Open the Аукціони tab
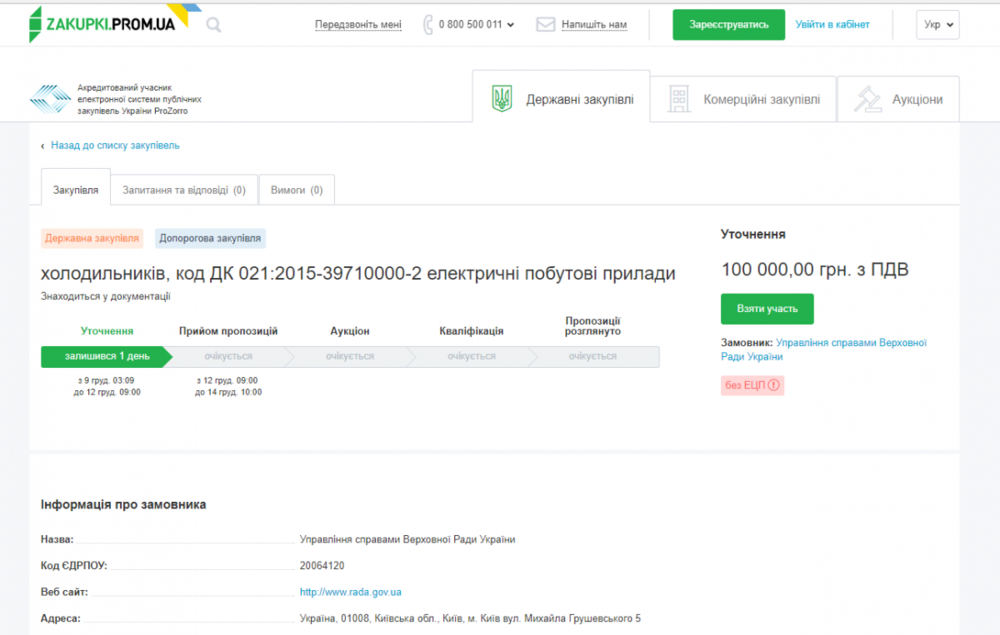Viewport: 1000px width, 635px height. coord(916,99)
